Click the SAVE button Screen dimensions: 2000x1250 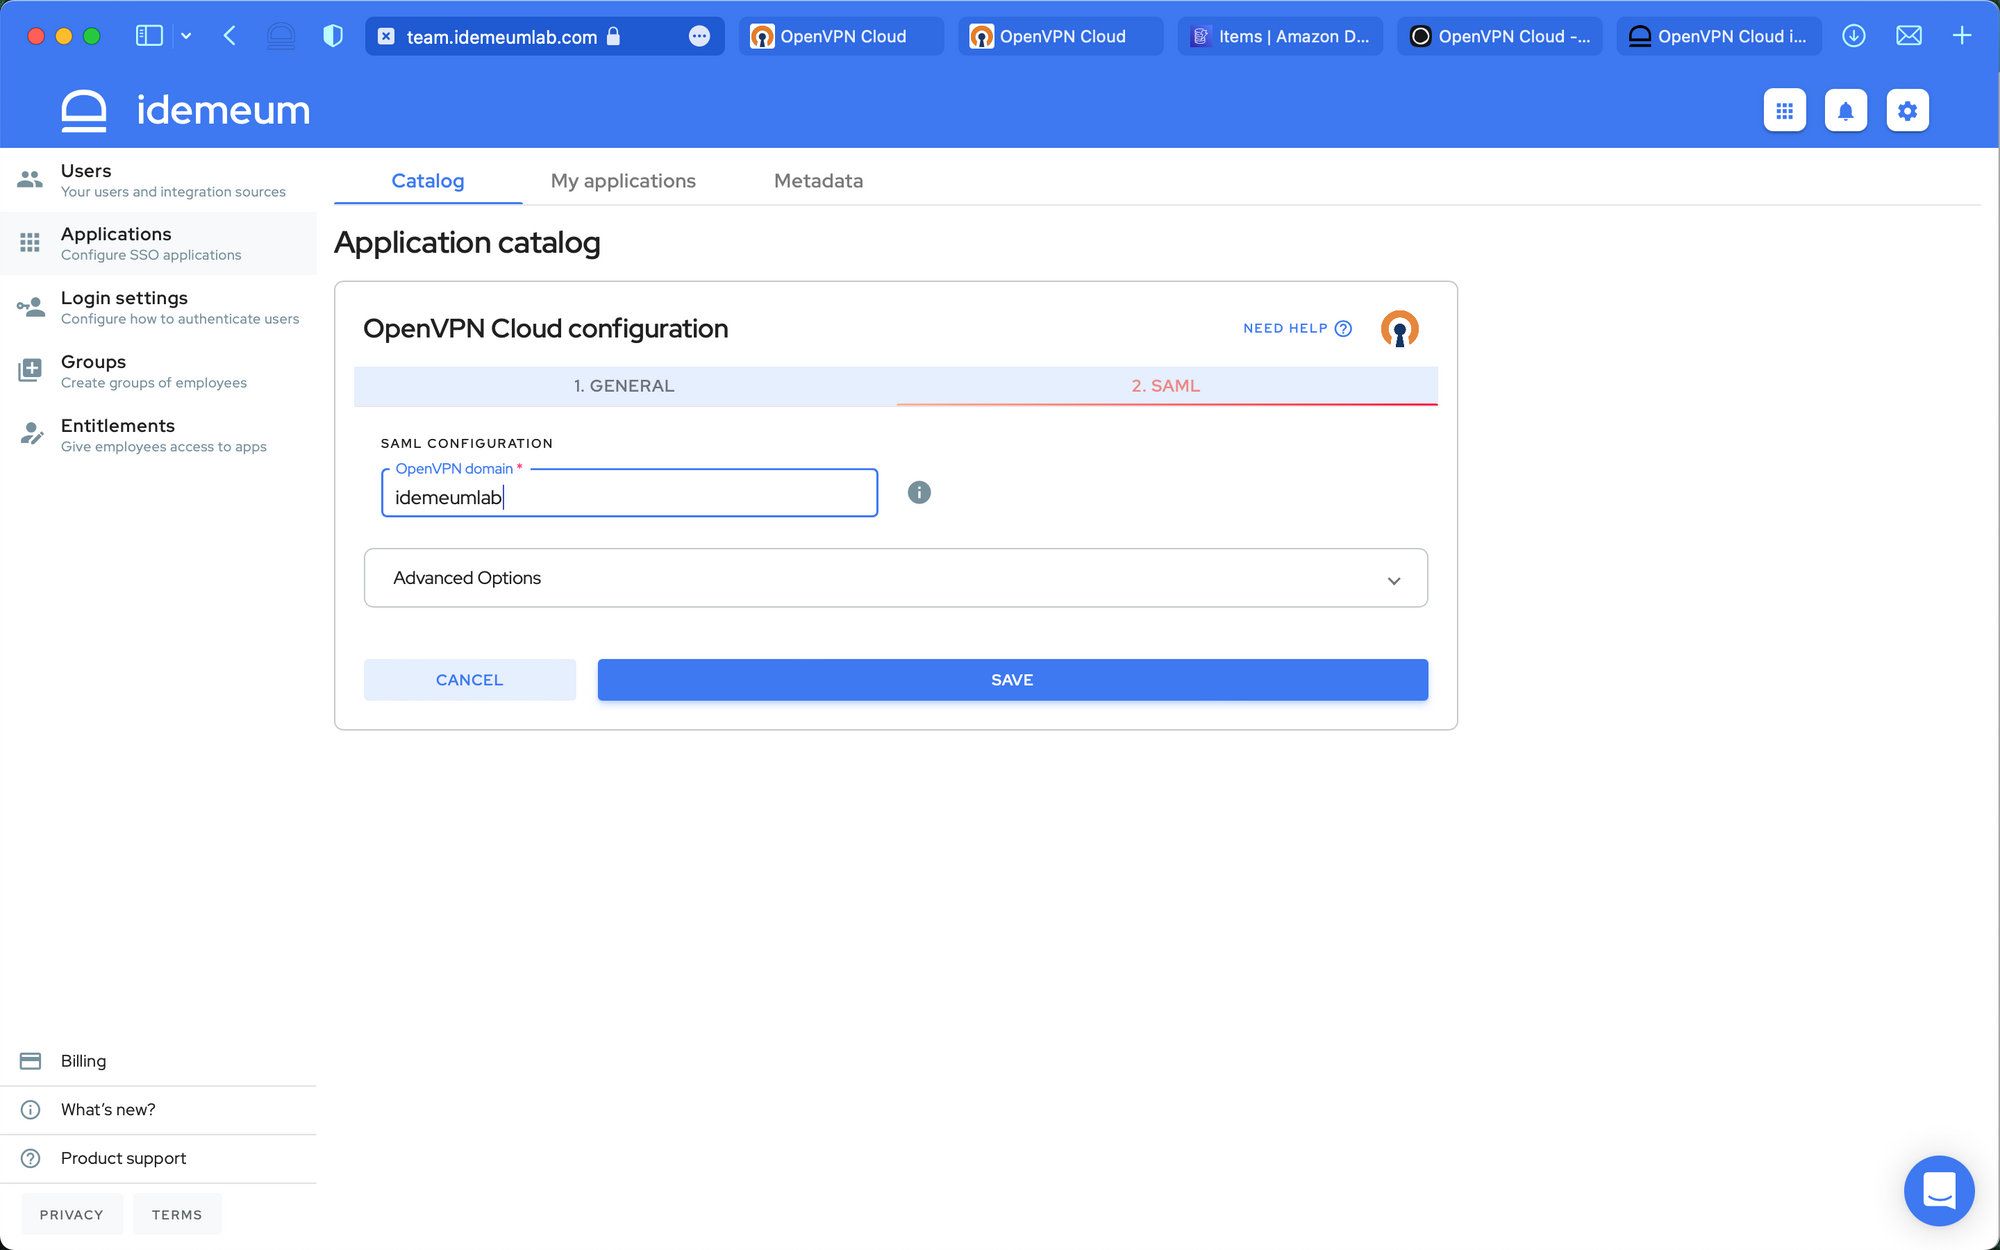click(x=1012, y=680)
